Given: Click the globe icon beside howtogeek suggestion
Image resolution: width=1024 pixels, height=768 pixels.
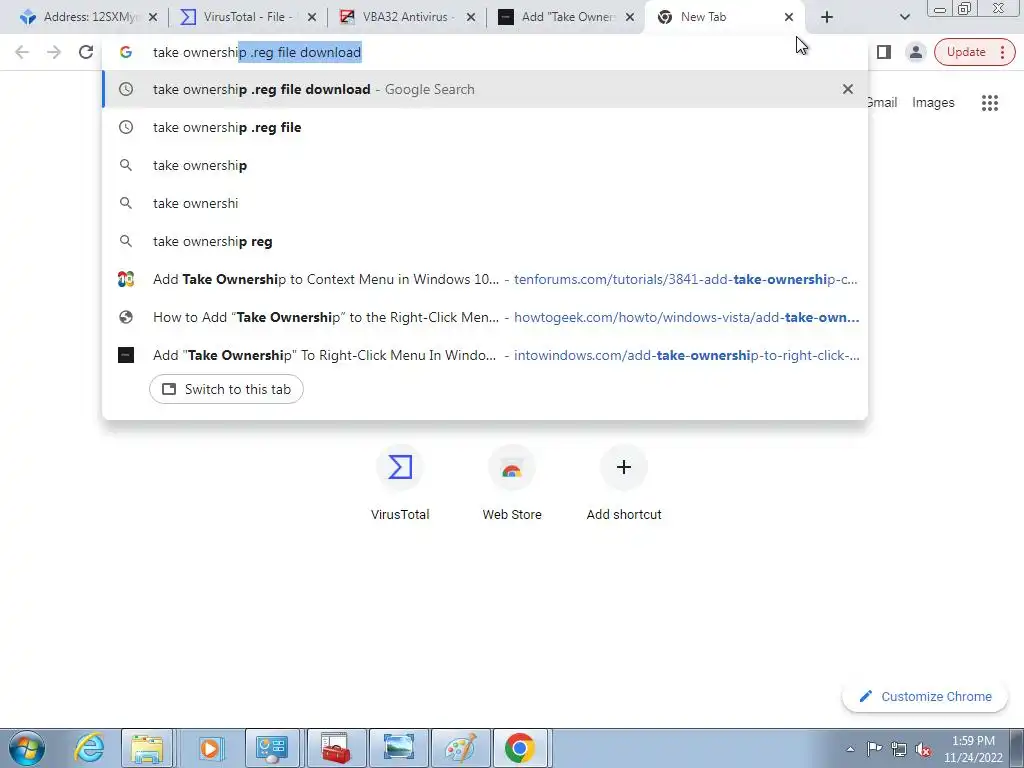Looking at the screenshot, I should (x=126, y=317).
